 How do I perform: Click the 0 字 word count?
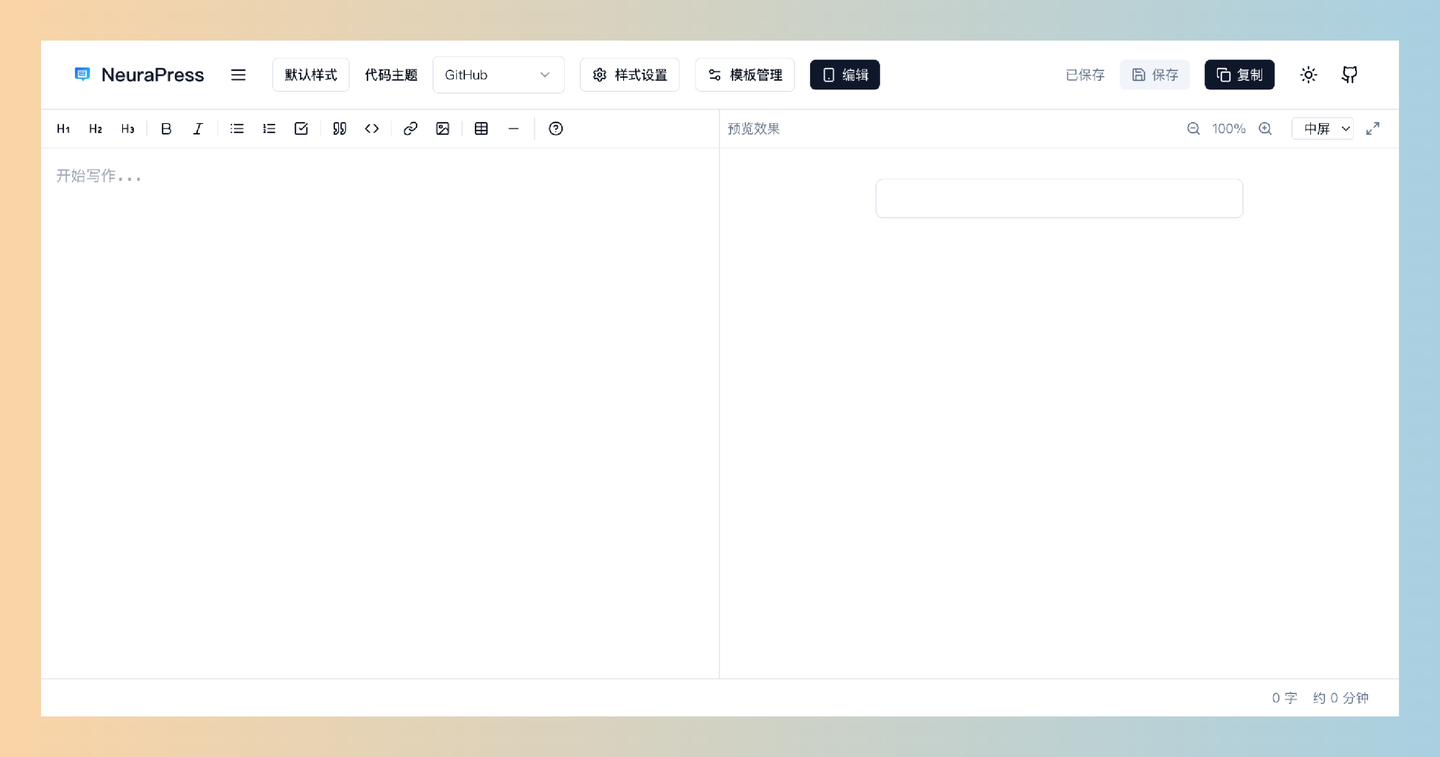click(x=1285, y=698)
